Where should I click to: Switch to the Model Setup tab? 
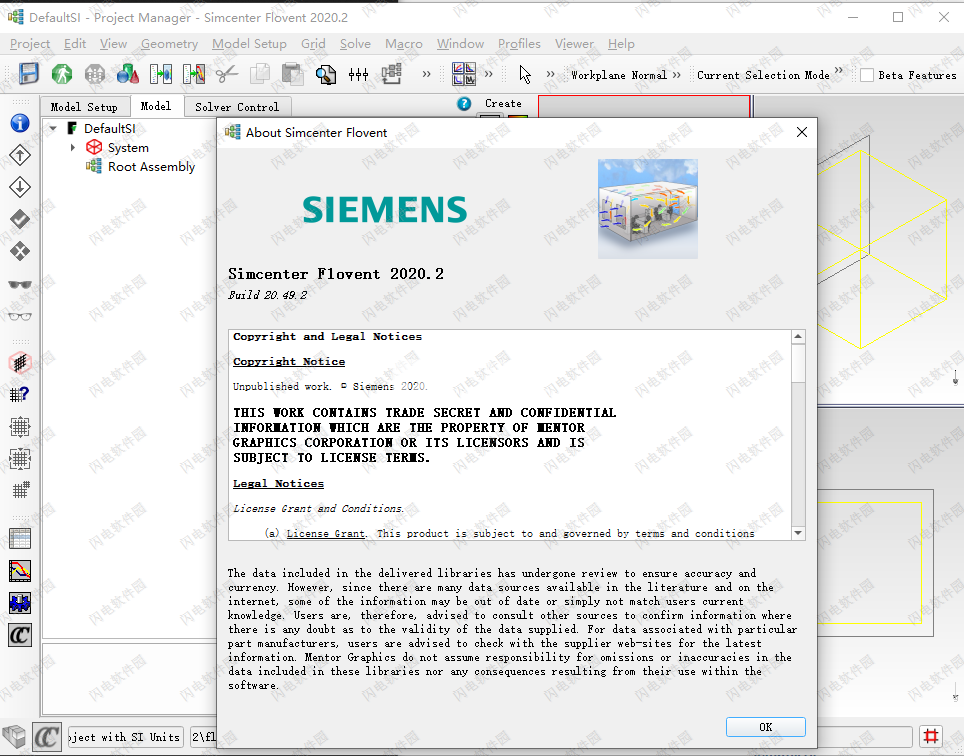point(84,107)
